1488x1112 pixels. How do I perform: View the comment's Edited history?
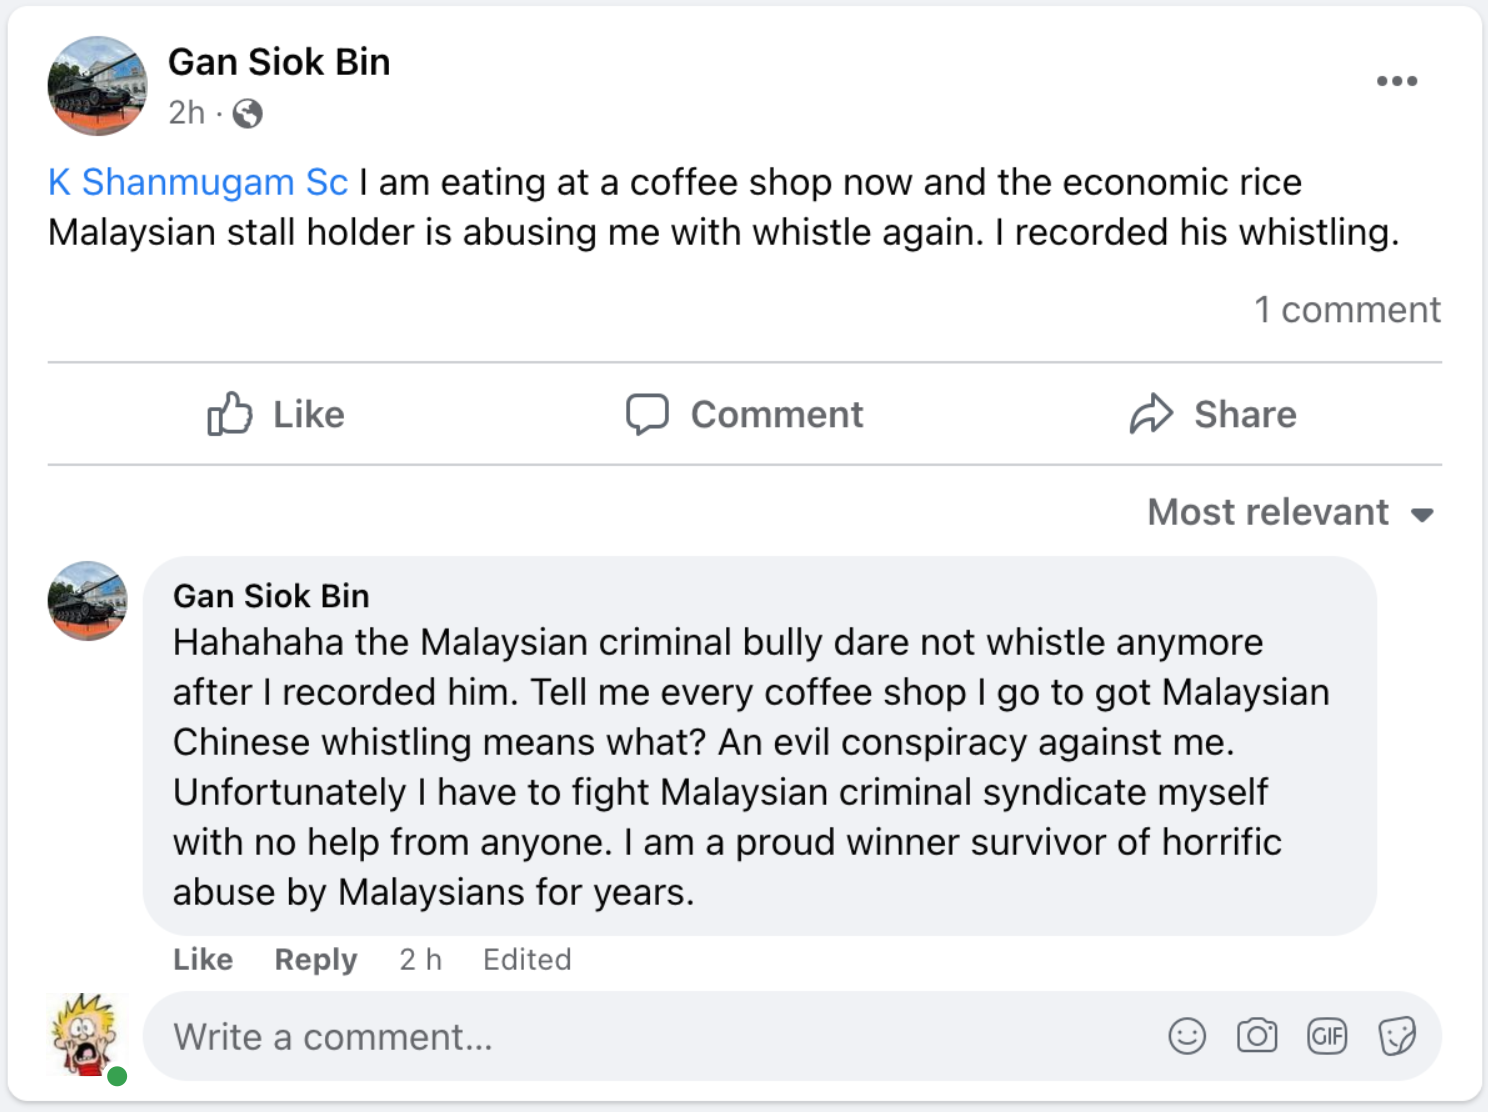(x=527, y=959)
